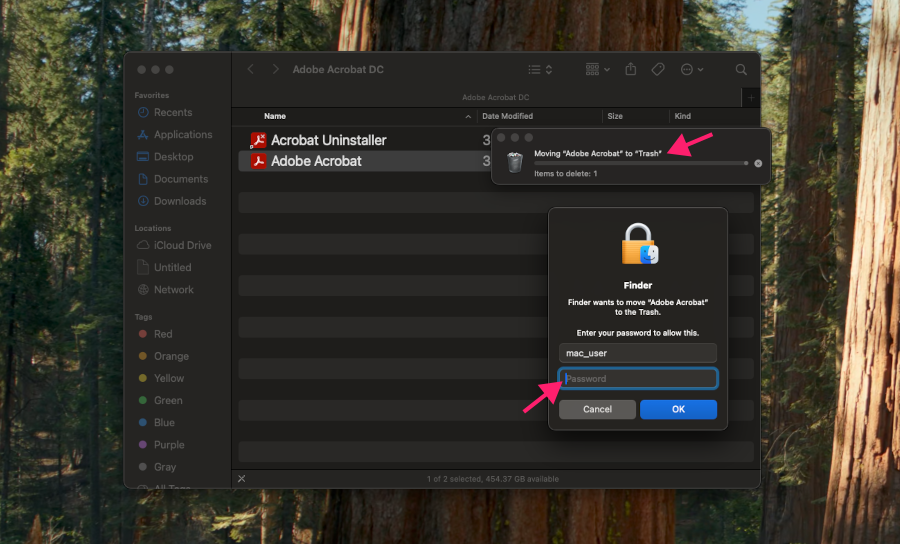Click the X icon in Finder status bar
Image resolution: width=900 pixels, height=544 pixels.
pyautogui.click(x=242, y=479)
